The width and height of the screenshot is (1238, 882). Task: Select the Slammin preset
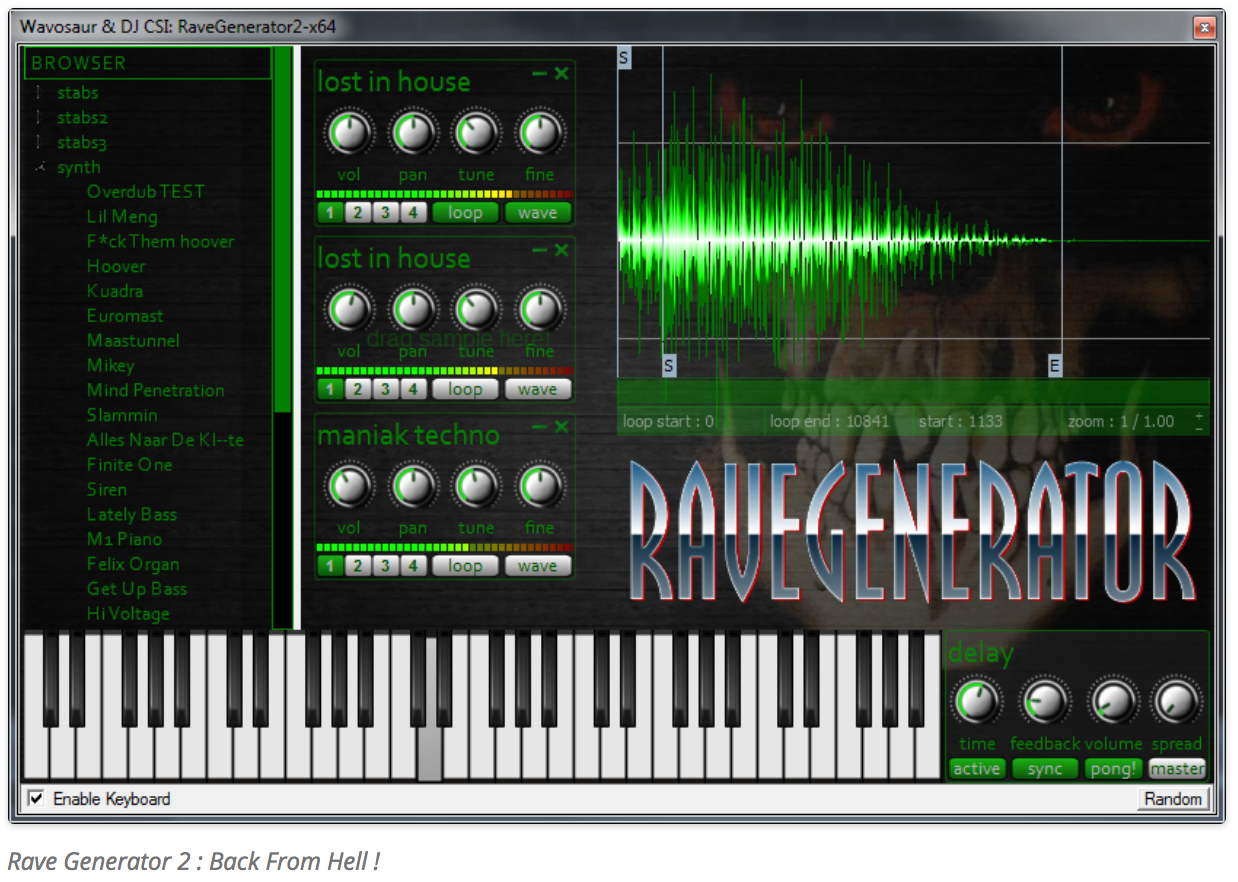coord(122,415)
